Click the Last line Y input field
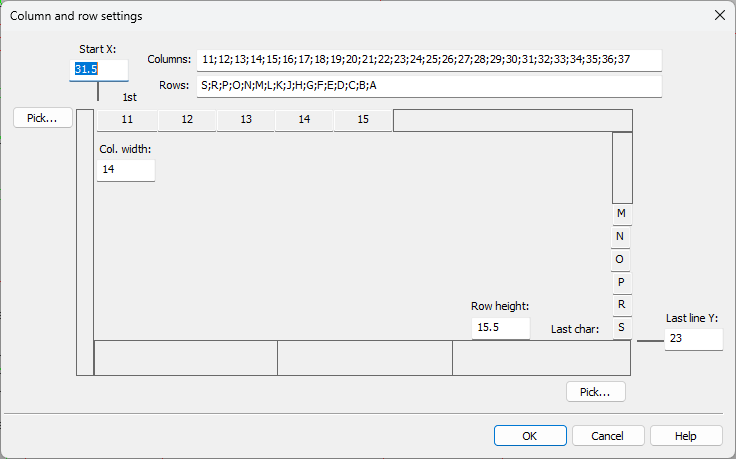Image resolution: width=736 pixels, height=459 pixels. pyautogui.click(x=693, y=340)
